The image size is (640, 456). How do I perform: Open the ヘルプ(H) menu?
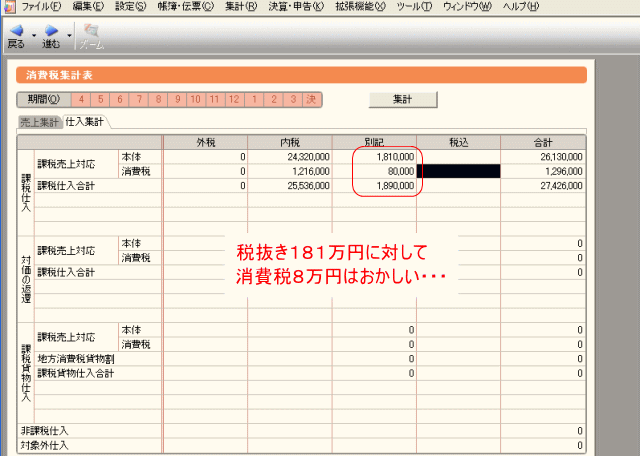coord(521,7)
